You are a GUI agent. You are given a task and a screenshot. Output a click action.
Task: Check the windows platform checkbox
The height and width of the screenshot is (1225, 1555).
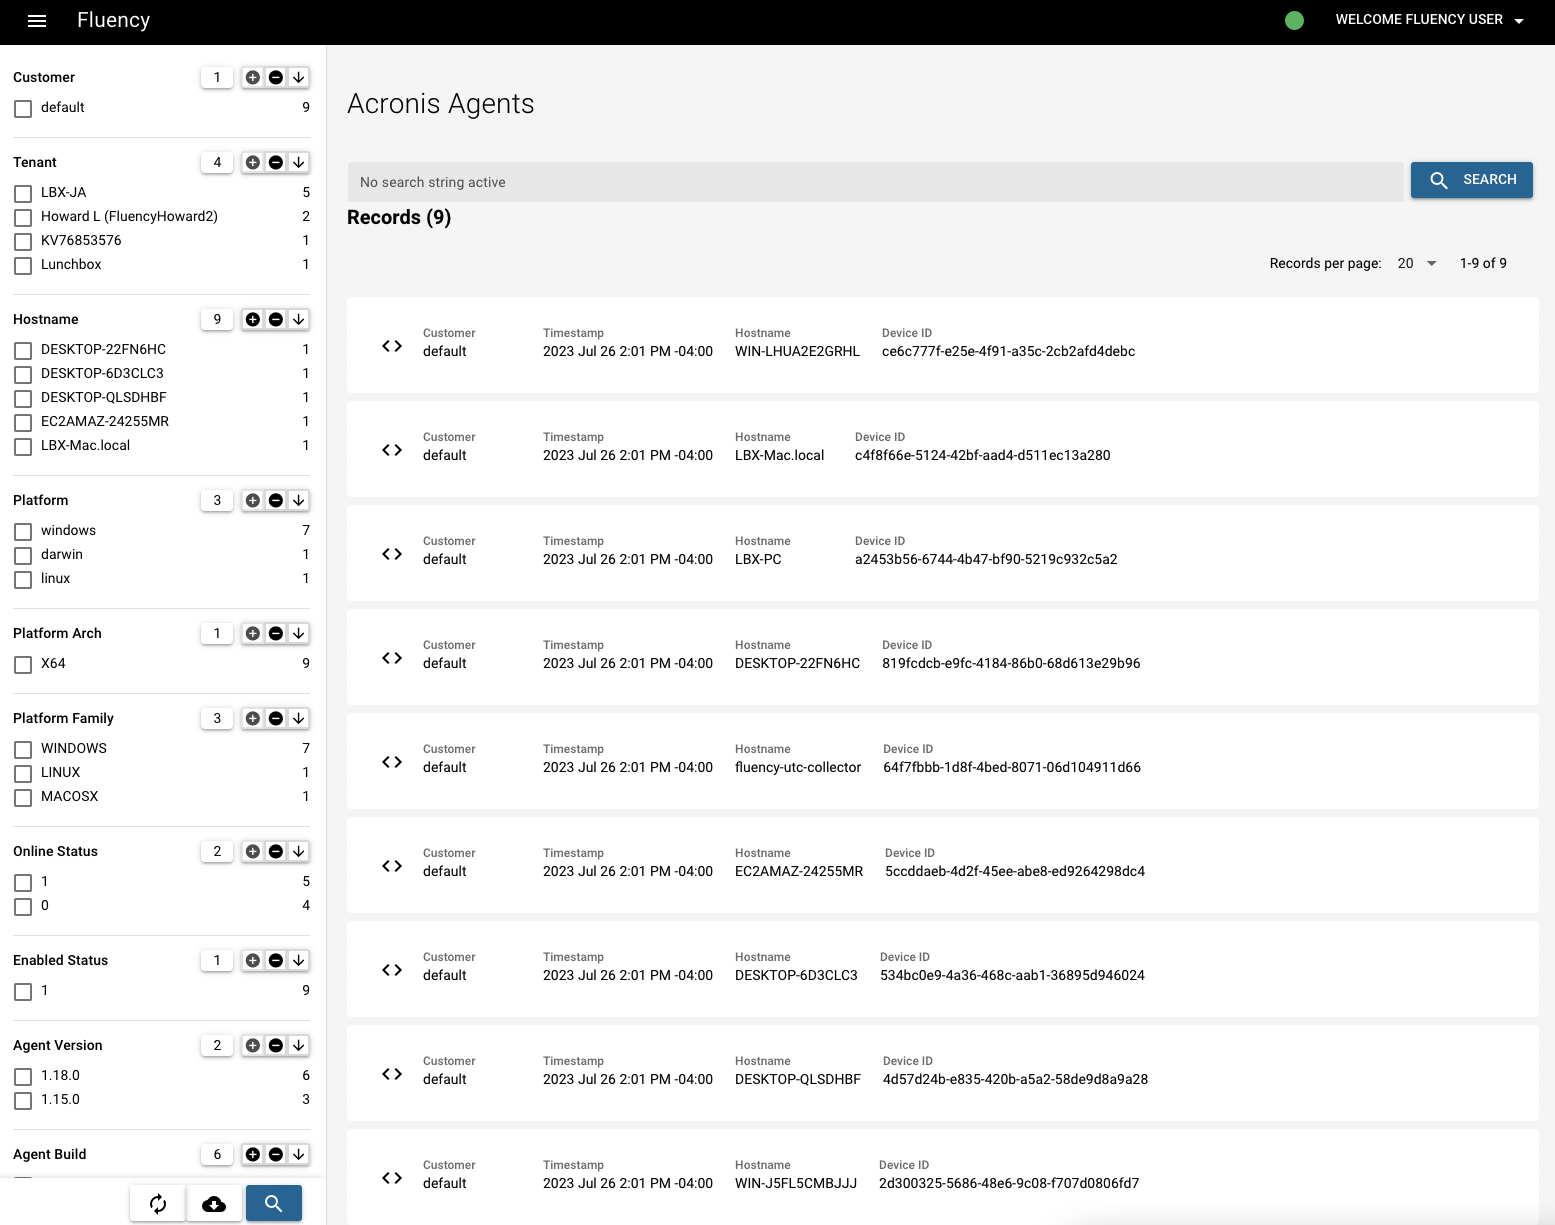point(23,531)
